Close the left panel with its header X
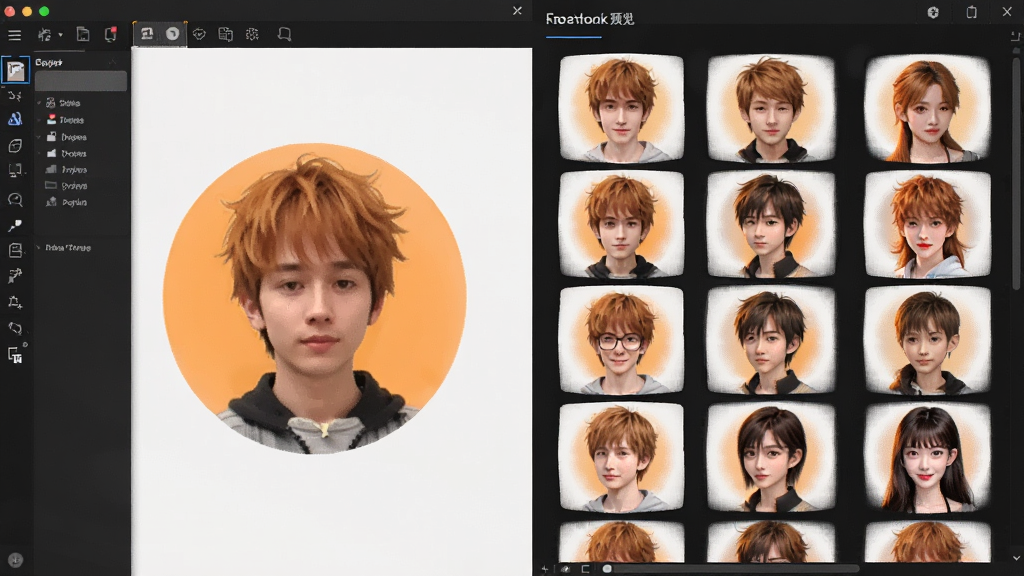1024x576 pixels. click(112, 62)
